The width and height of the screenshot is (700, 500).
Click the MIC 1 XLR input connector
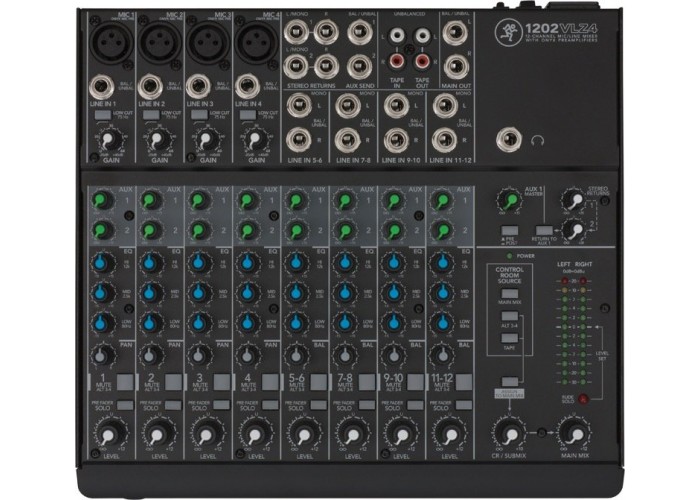click(x=110, y=41)
